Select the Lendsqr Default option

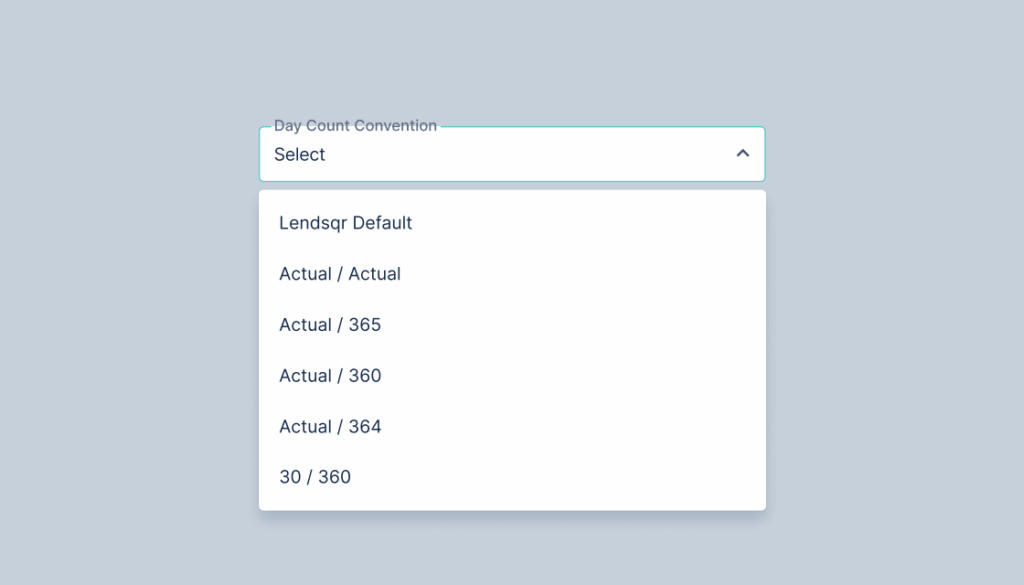point(346,223)
